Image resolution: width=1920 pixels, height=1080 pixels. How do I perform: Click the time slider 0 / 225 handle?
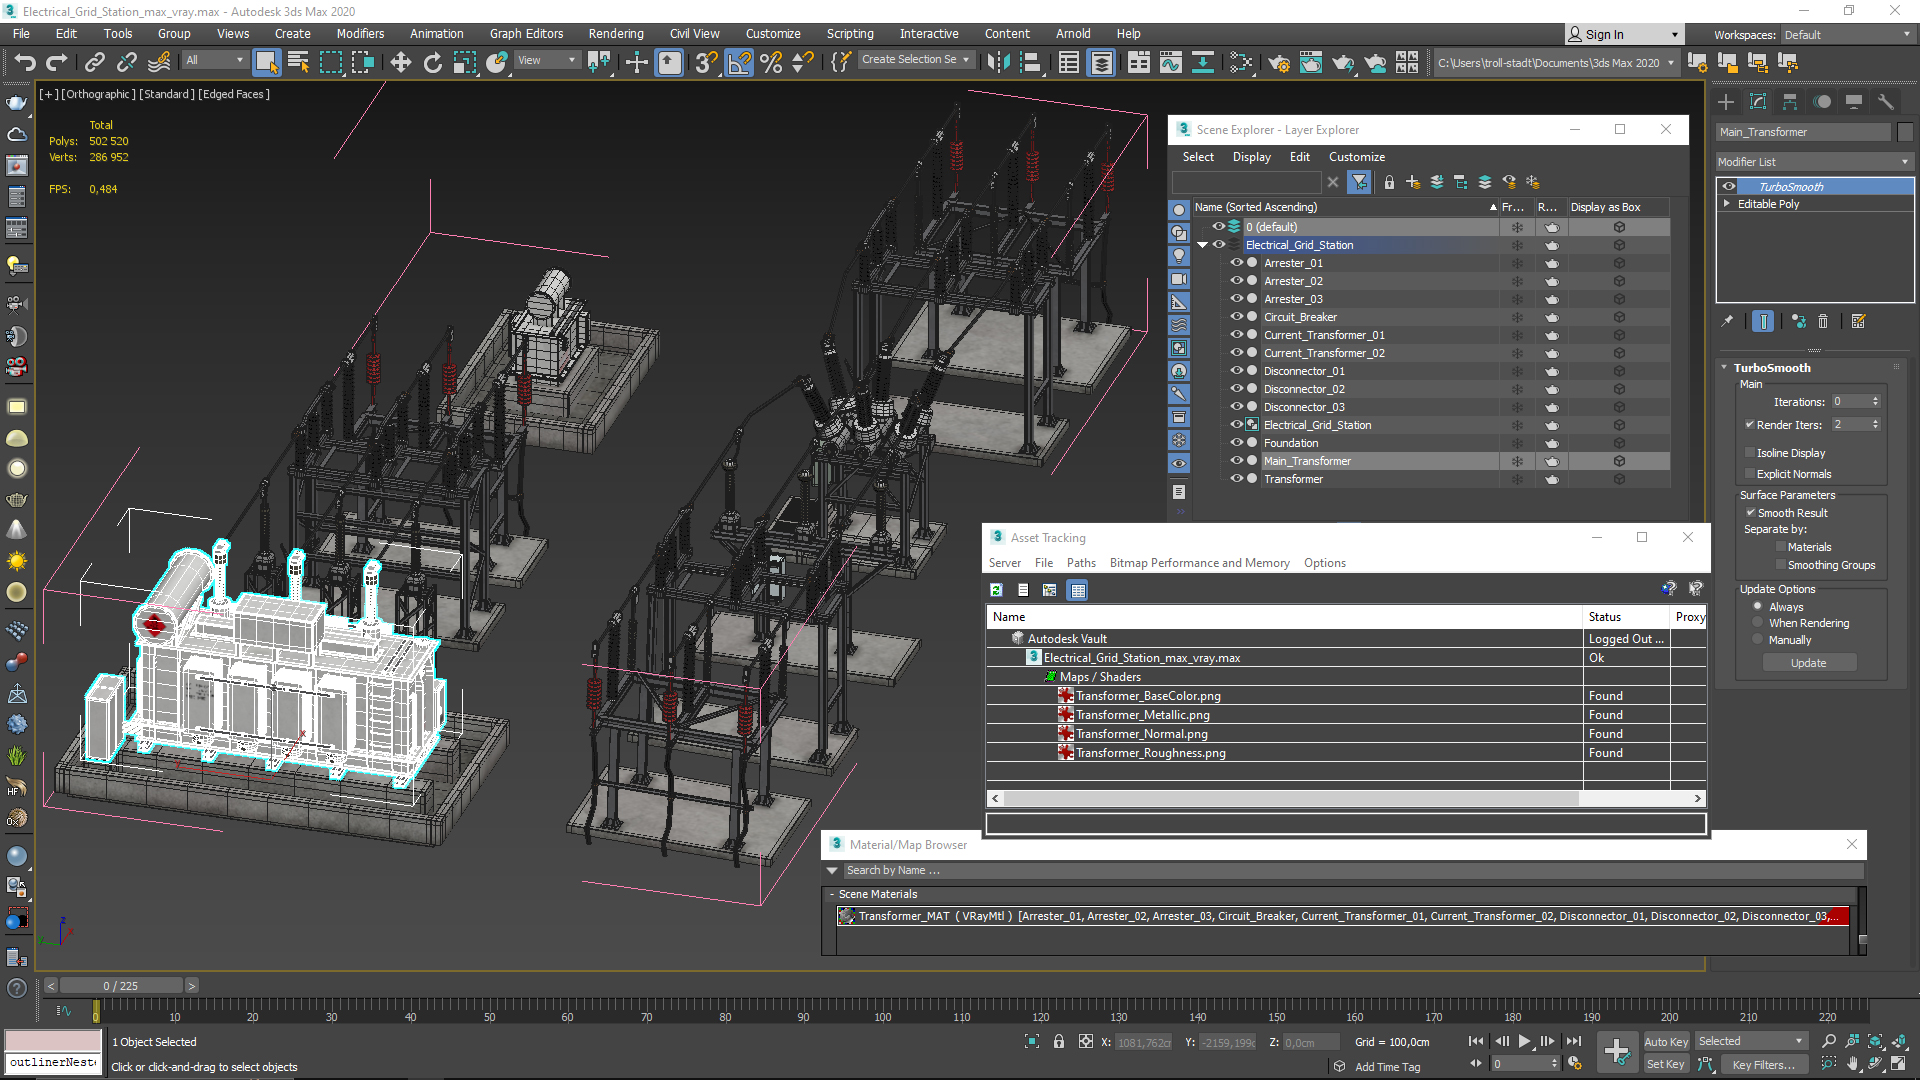(120, 986)
